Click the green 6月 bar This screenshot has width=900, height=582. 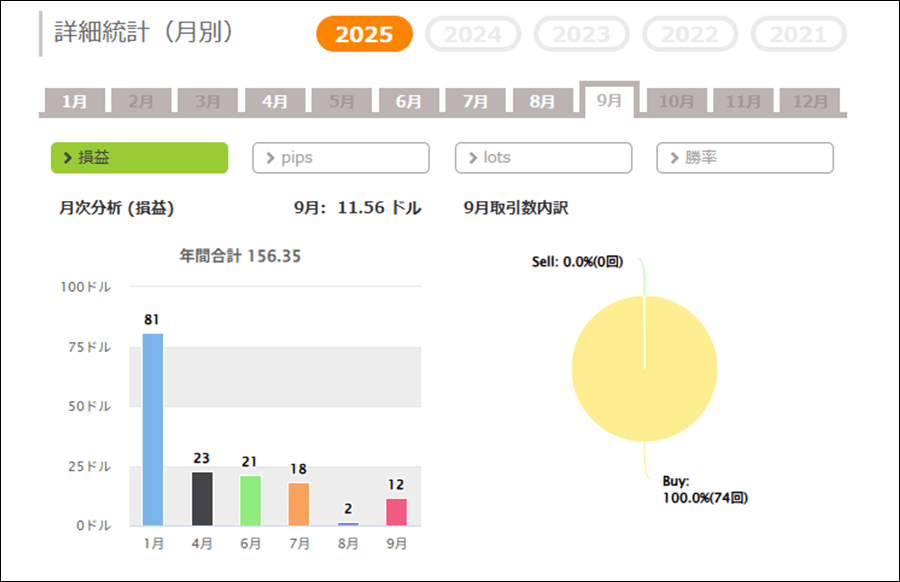click(x=250, y=500)
